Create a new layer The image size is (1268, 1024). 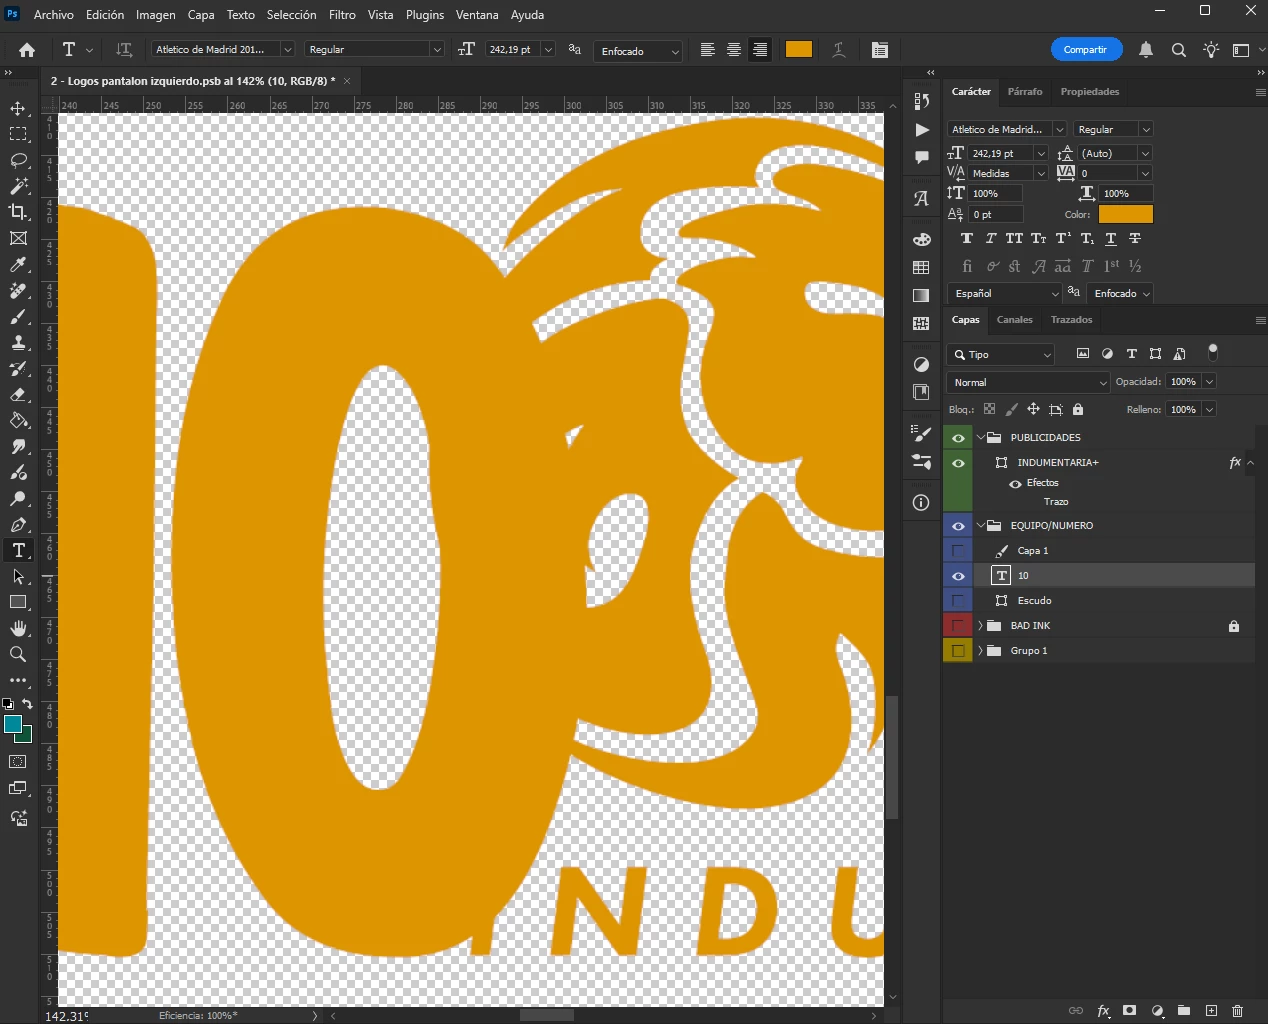pos(1211,1011)
